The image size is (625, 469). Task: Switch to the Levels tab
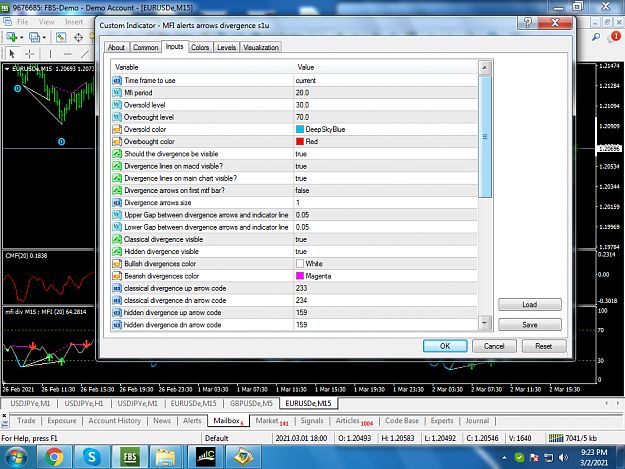coord(226,47)
